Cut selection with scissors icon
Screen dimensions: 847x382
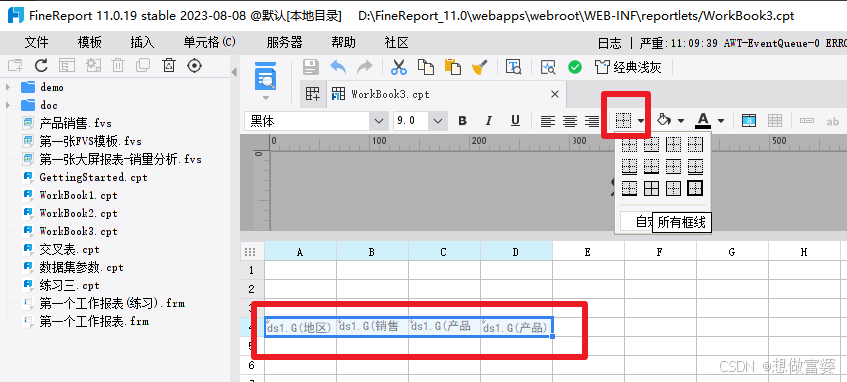pyautogui.click(x=399, y=67)
